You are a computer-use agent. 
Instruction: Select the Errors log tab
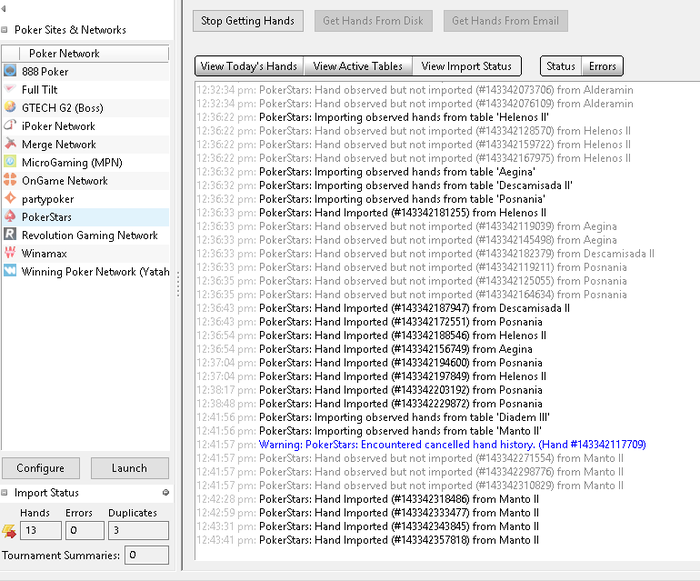coord(602,66)
